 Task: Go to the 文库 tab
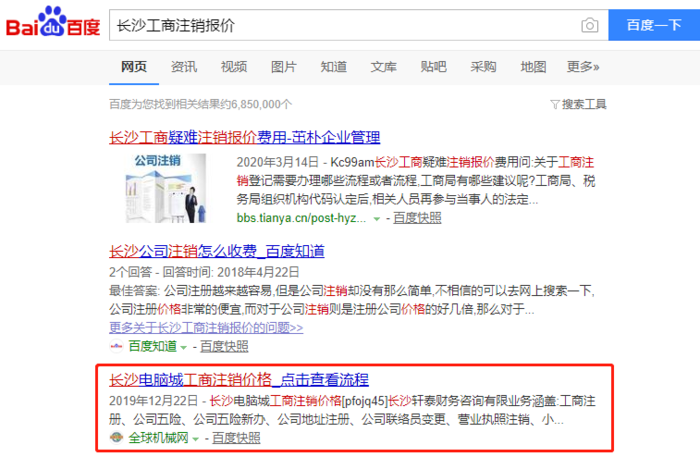pos(383,67)
